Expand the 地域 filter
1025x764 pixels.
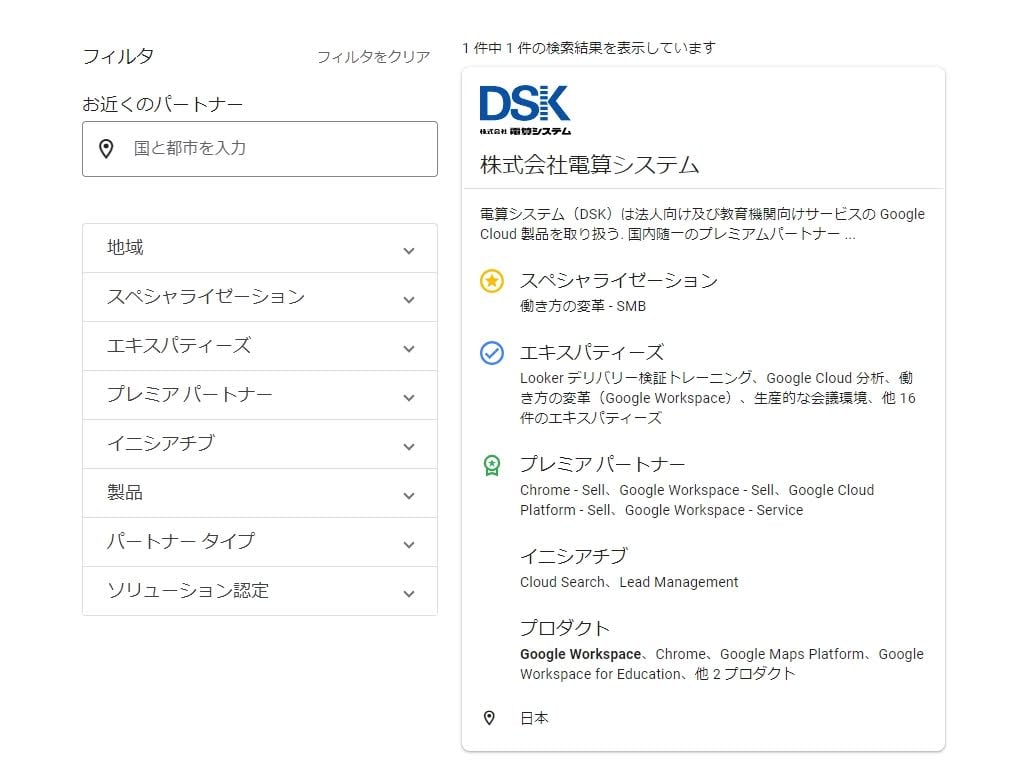tap(260, 248)
